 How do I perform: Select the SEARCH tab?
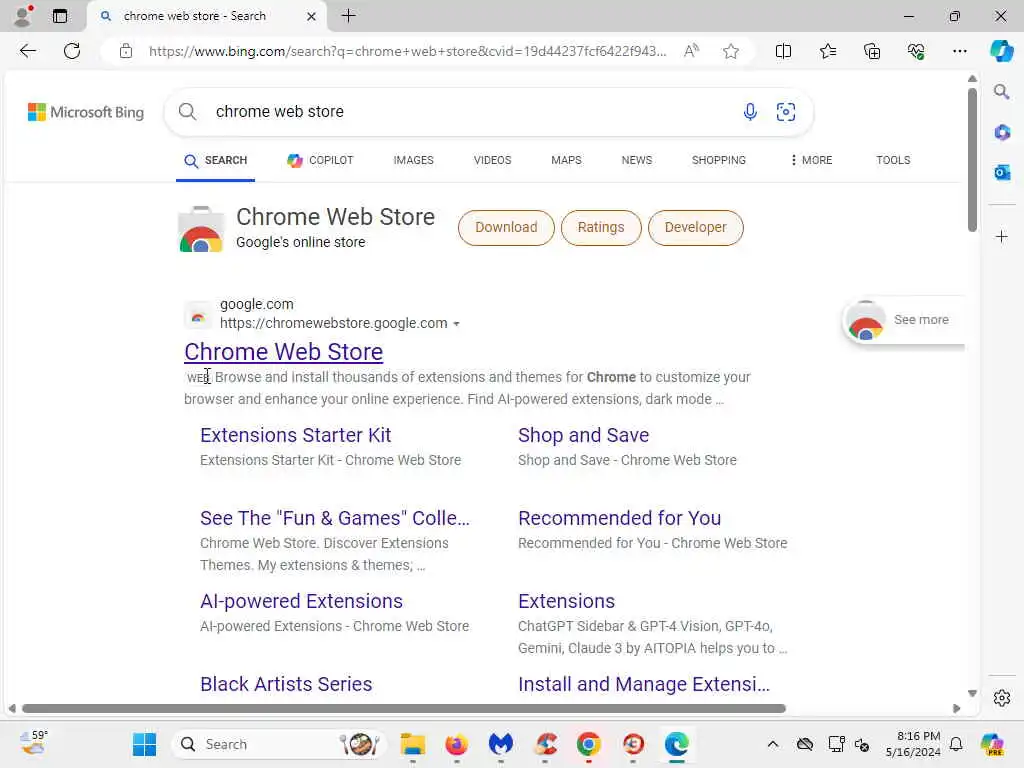(x=216, y=161)
